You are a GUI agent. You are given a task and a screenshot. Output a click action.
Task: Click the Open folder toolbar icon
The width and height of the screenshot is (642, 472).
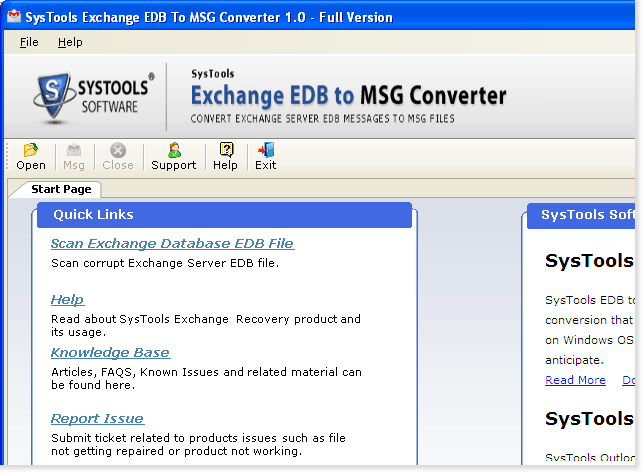click(x=31, y=150)
